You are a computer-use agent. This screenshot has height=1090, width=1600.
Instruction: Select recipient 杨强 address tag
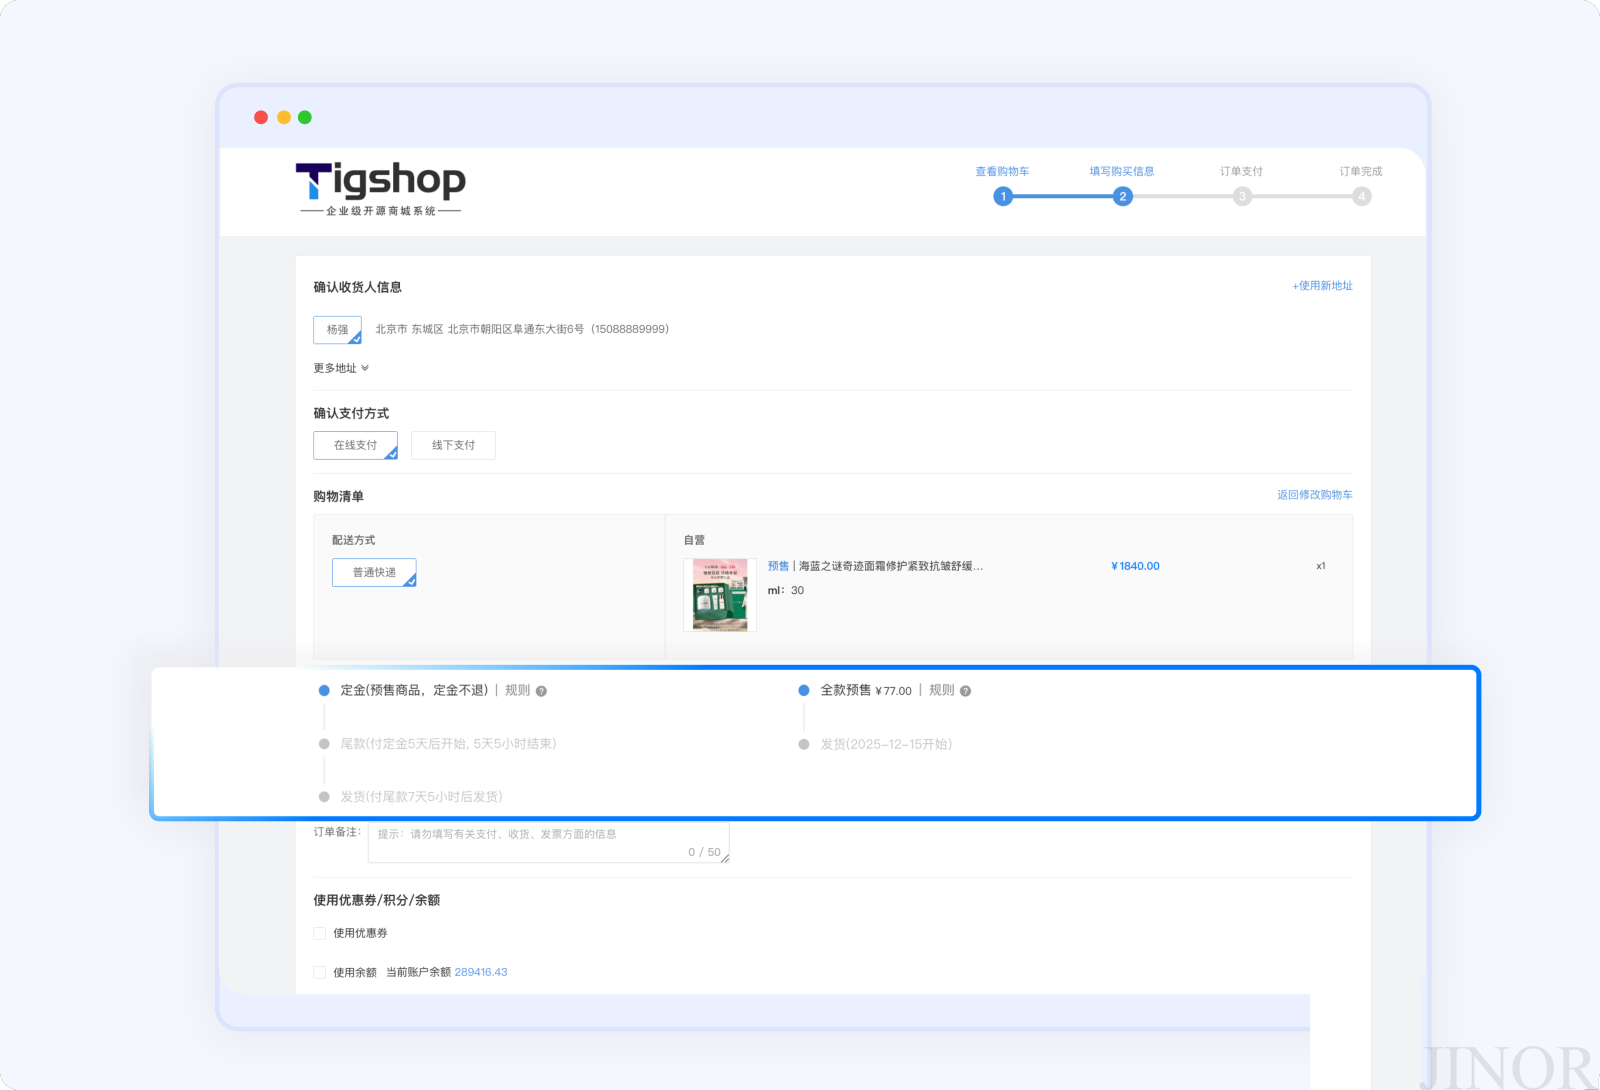coord(337,330)
